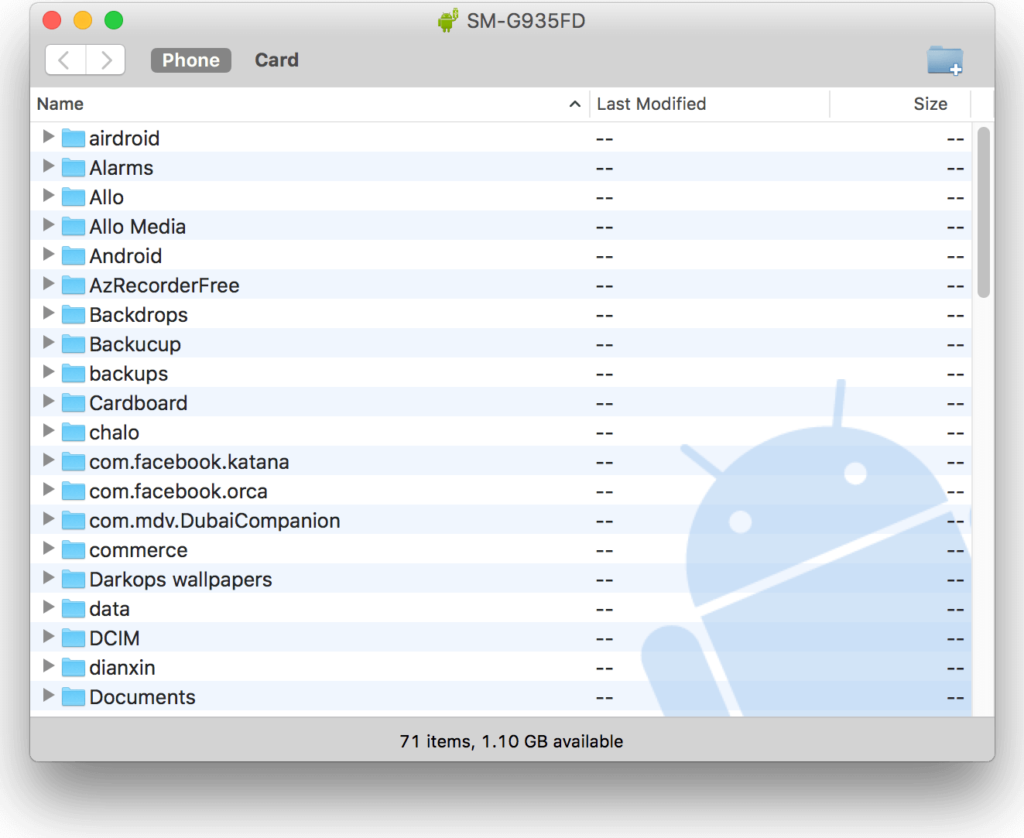The image size is (1024, 838).
Task: Sort by the Name column header
Action: point(310,104)
